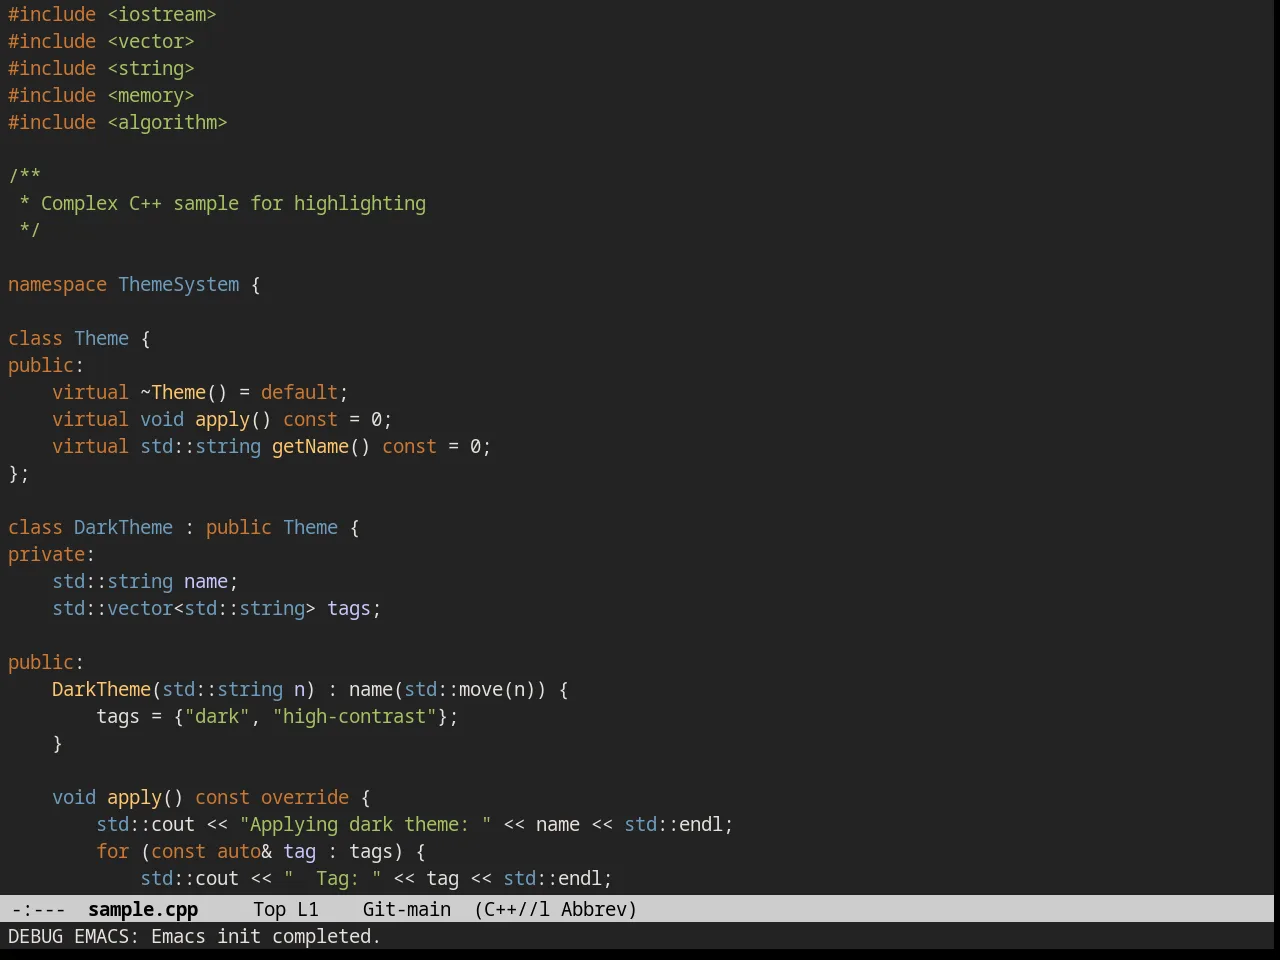Screen dimensions: 1280x960
Task: Place cursor on '#include <memory>' line
Action: click(x=101, y=95)
